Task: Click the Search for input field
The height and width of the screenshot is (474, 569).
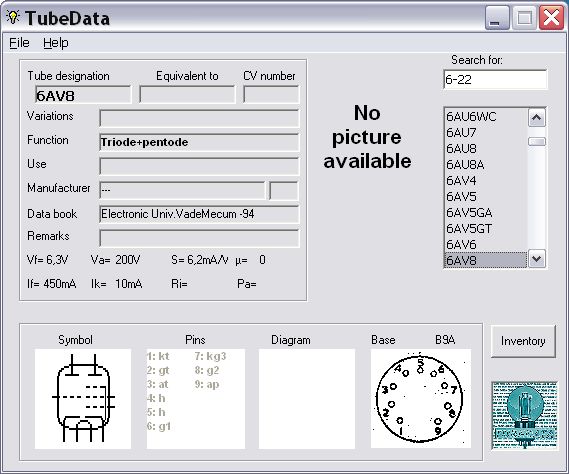Action: 495,79
